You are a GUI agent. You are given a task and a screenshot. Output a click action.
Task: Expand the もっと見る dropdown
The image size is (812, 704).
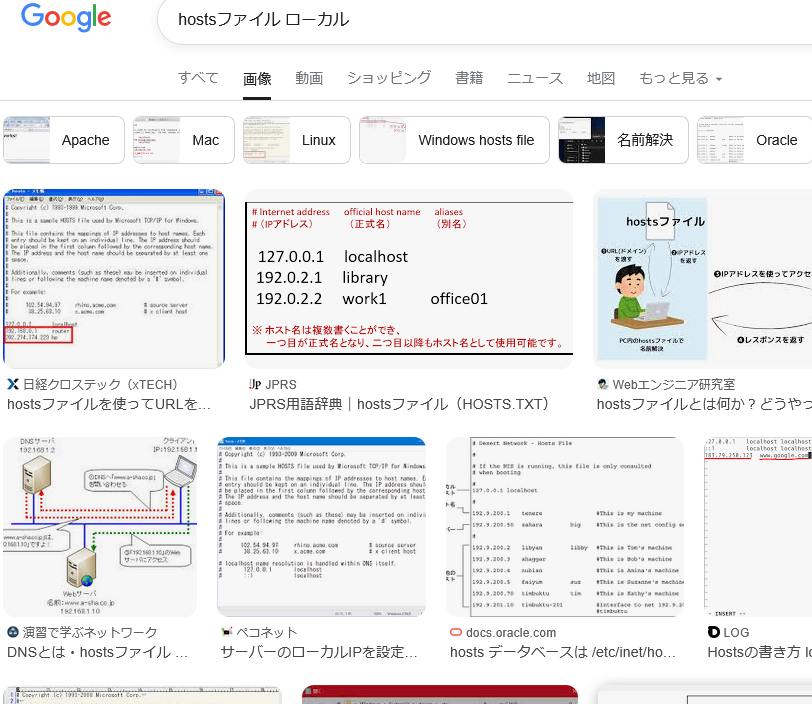[x=680, y=78]
